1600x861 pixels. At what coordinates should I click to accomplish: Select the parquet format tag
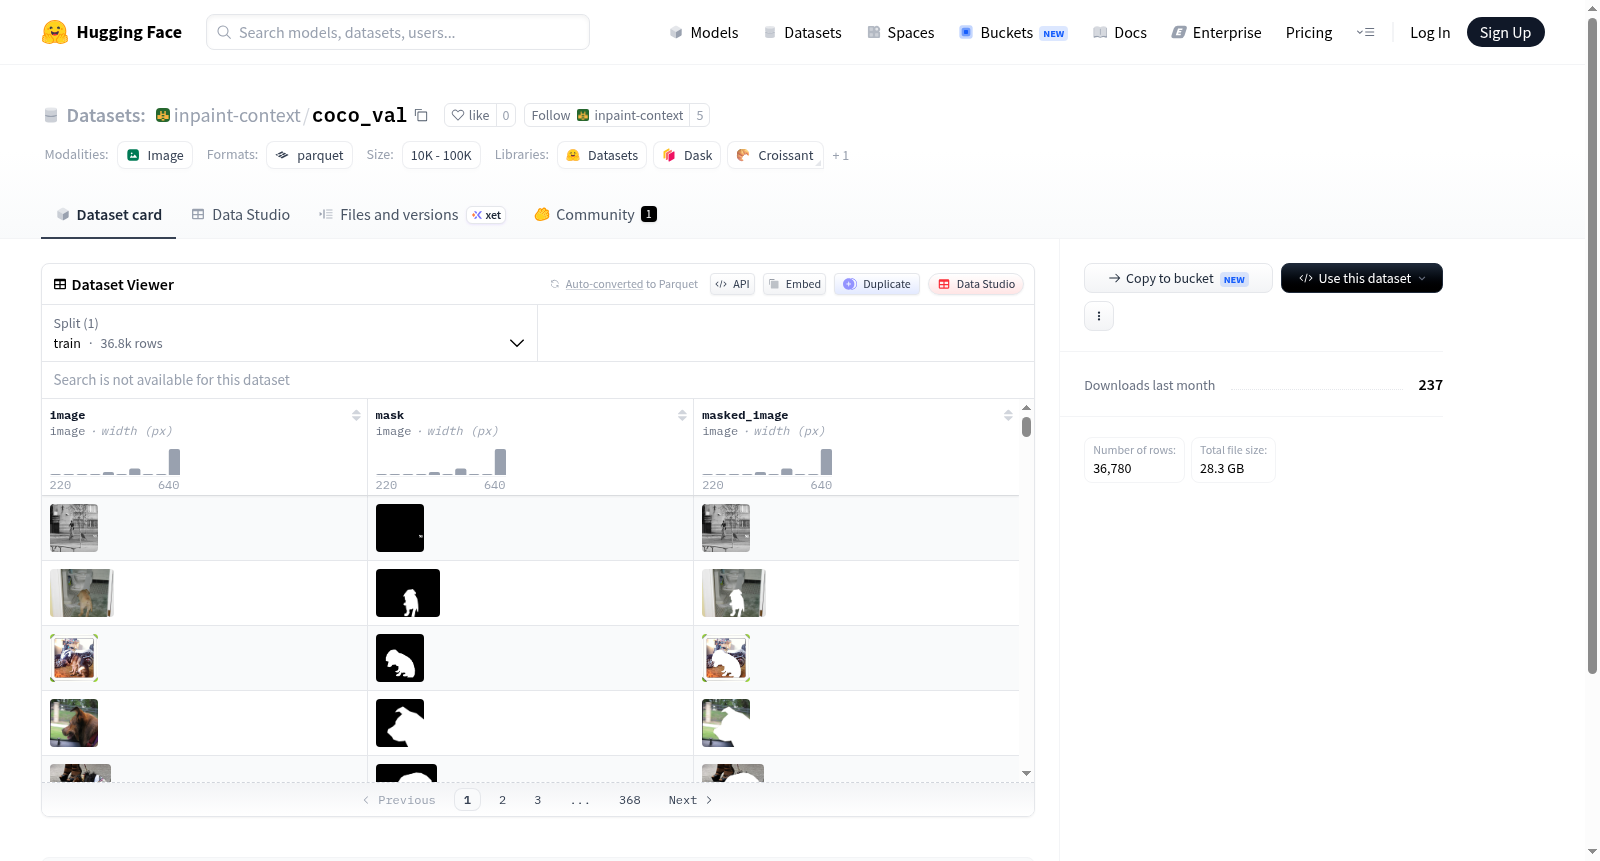click(309, 155)
